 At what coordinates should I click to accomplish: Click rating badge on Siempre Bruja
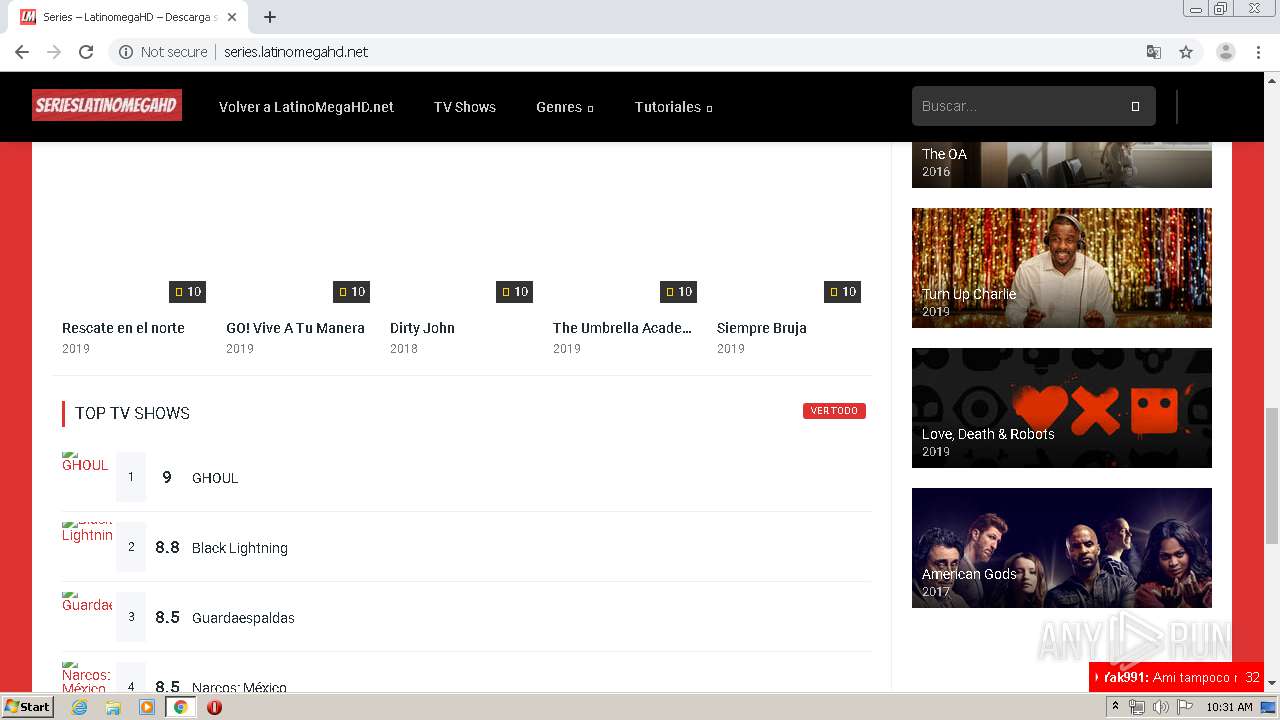pyautogui.click(x=842, y=292)
